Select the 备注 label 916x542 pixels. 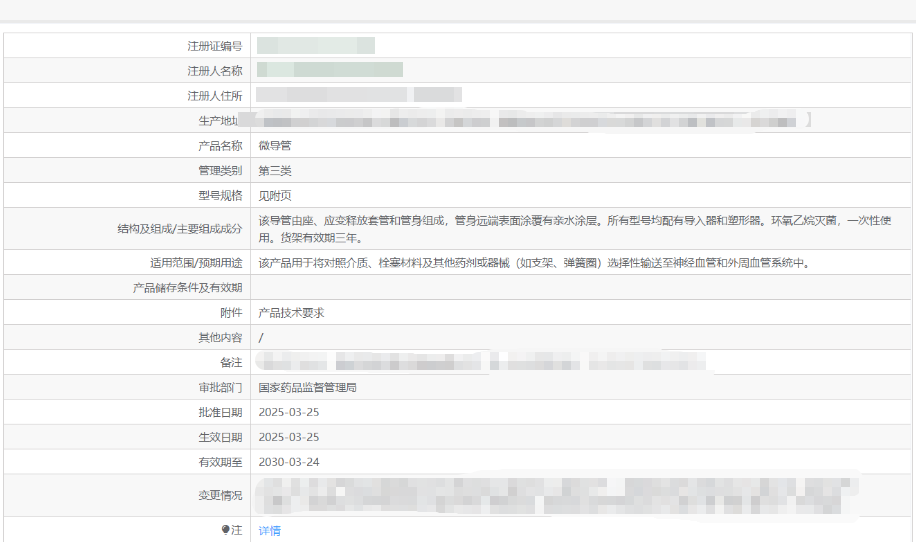231,362
